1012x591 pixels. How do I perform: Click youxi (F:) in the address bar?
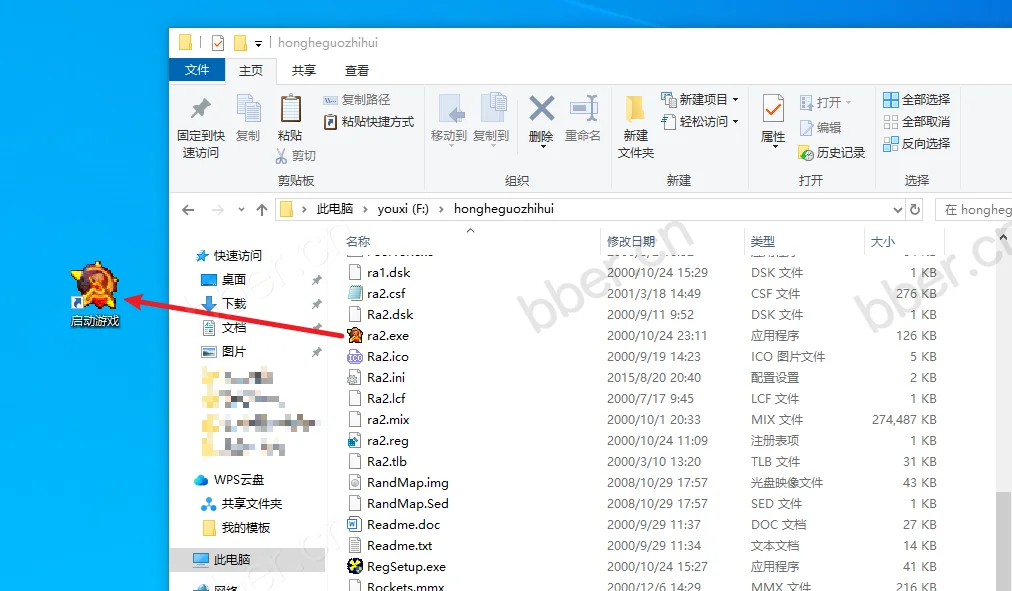pos(403,209)
